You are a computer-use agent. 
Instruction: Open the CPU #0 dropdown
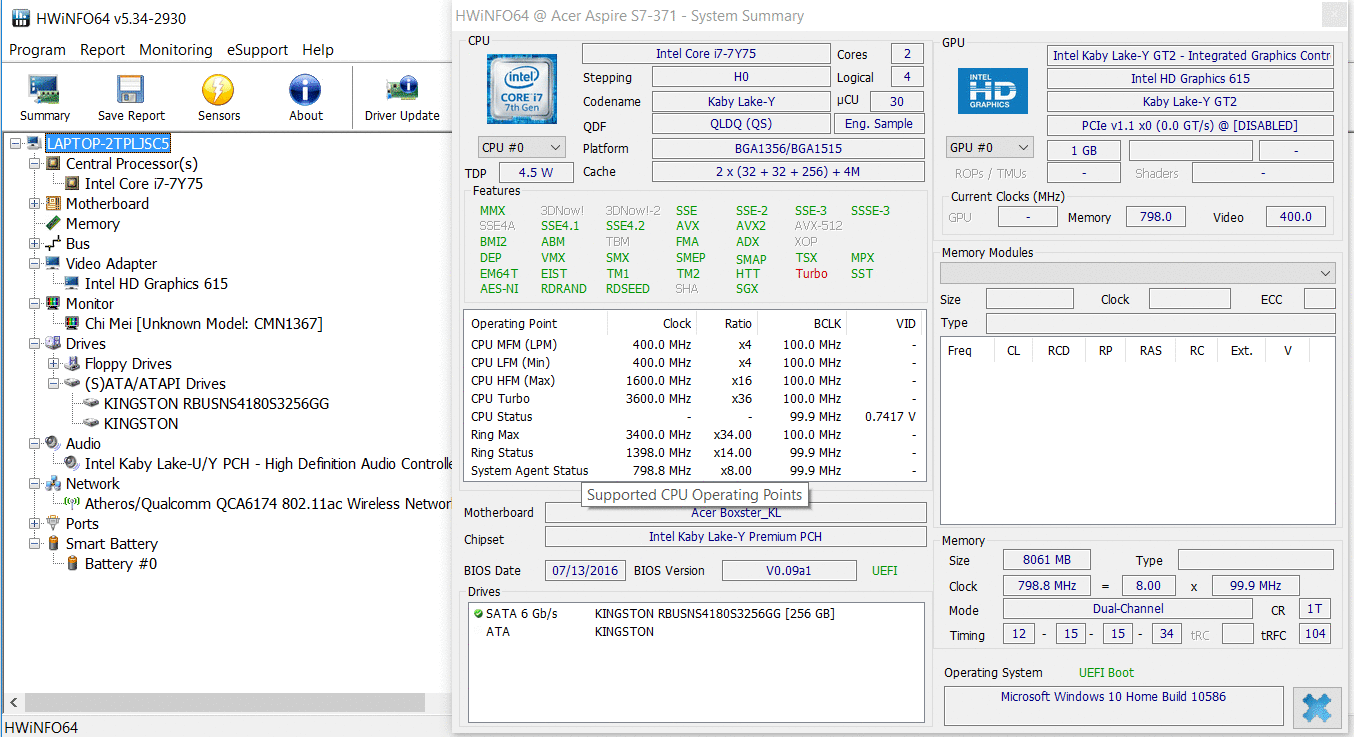[521, 148]
